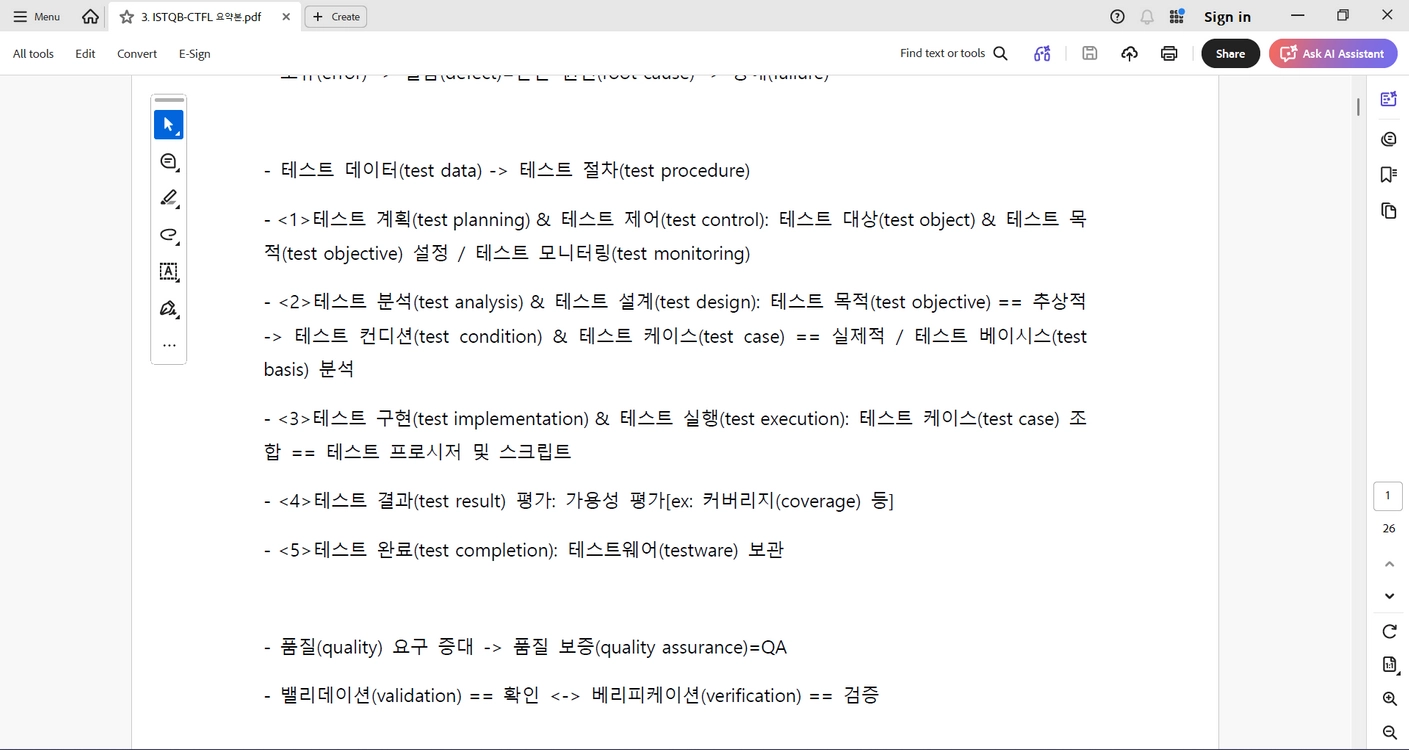The height and width of the screenshot is (750, 1409).
Task: Open the hamburger Menu
Action: point(37,17)
